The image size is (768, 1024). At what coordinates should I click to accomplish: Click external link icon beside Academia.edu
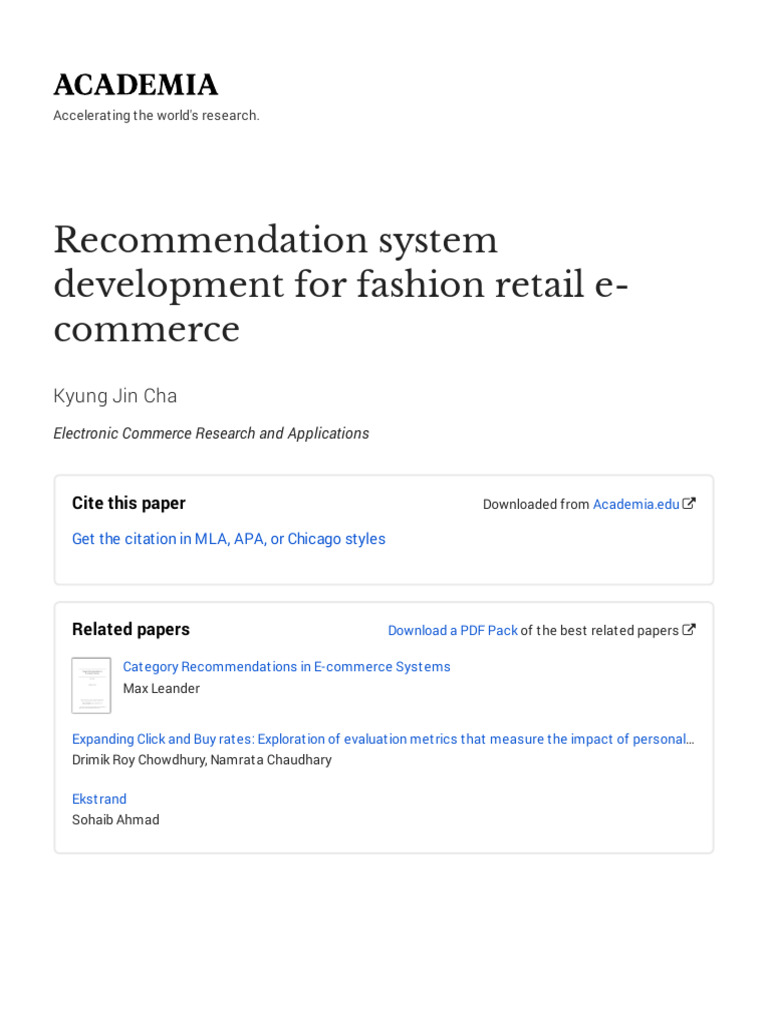689,504
